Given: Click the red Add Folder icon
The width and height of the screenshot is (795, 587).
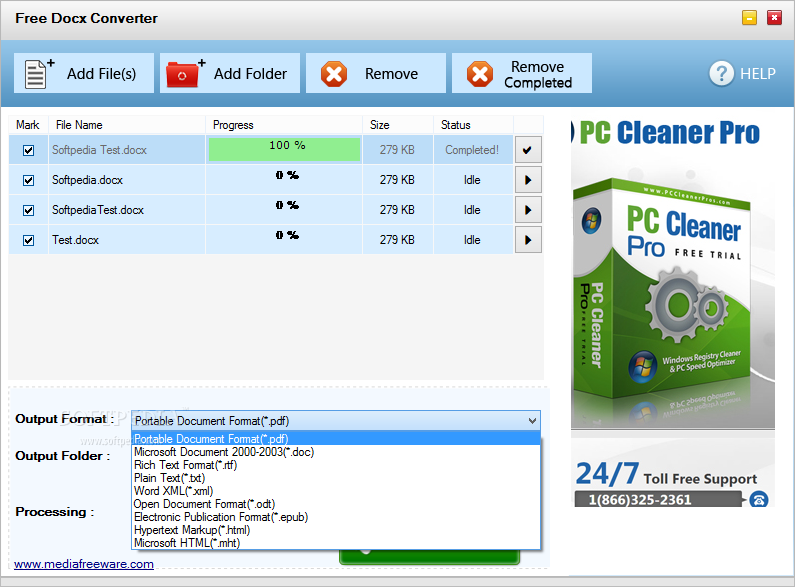Looking at the screenshot, I should point(185,74).
